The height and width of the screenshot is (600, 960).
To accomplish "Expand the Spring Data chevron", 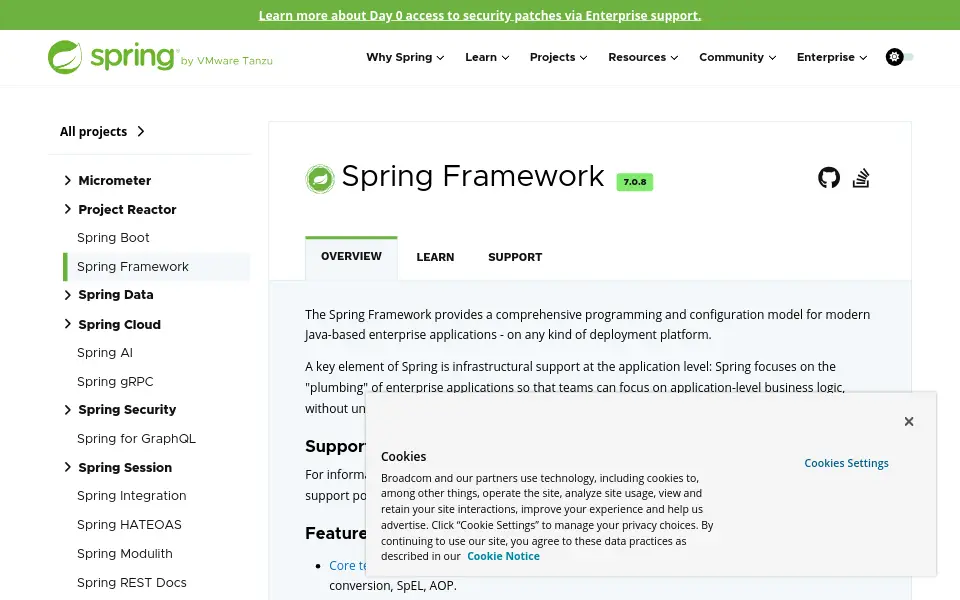I will pos(67,294).
